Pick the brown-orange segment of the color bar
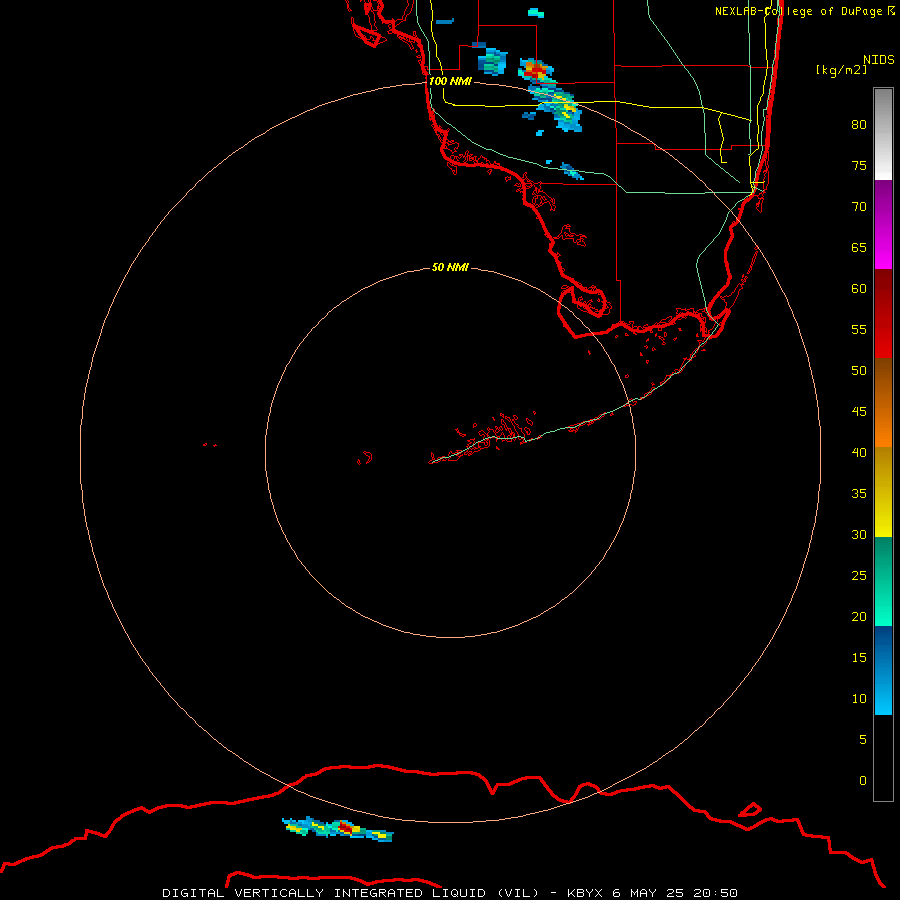The height and width of the screenshot is (900, 900). (883, 403)
